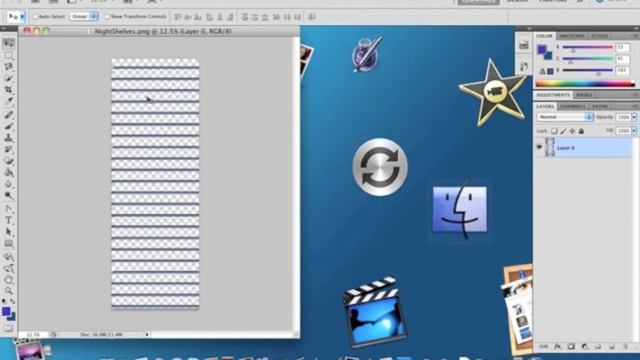The image size is (640, 360).
Task: Toggle Lock all padlock icon
Action: tap(581, 131)
